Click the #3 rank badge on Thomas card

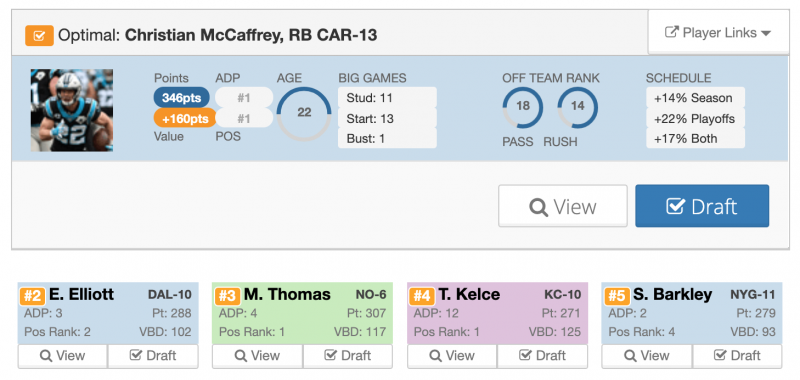click(x=228, y=296)
